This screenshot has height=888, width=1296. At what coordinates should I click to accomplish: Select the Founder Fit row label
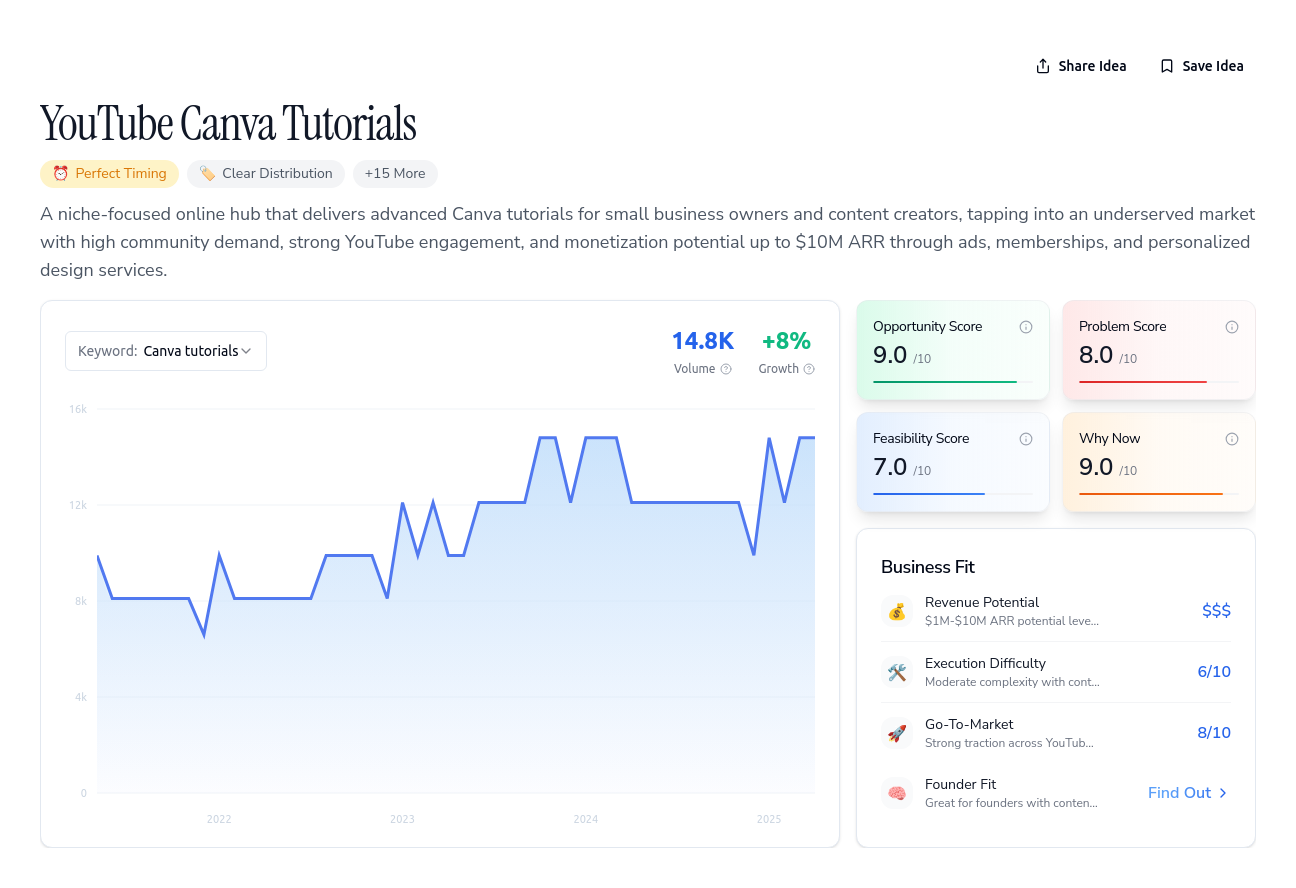pos(960,784)
